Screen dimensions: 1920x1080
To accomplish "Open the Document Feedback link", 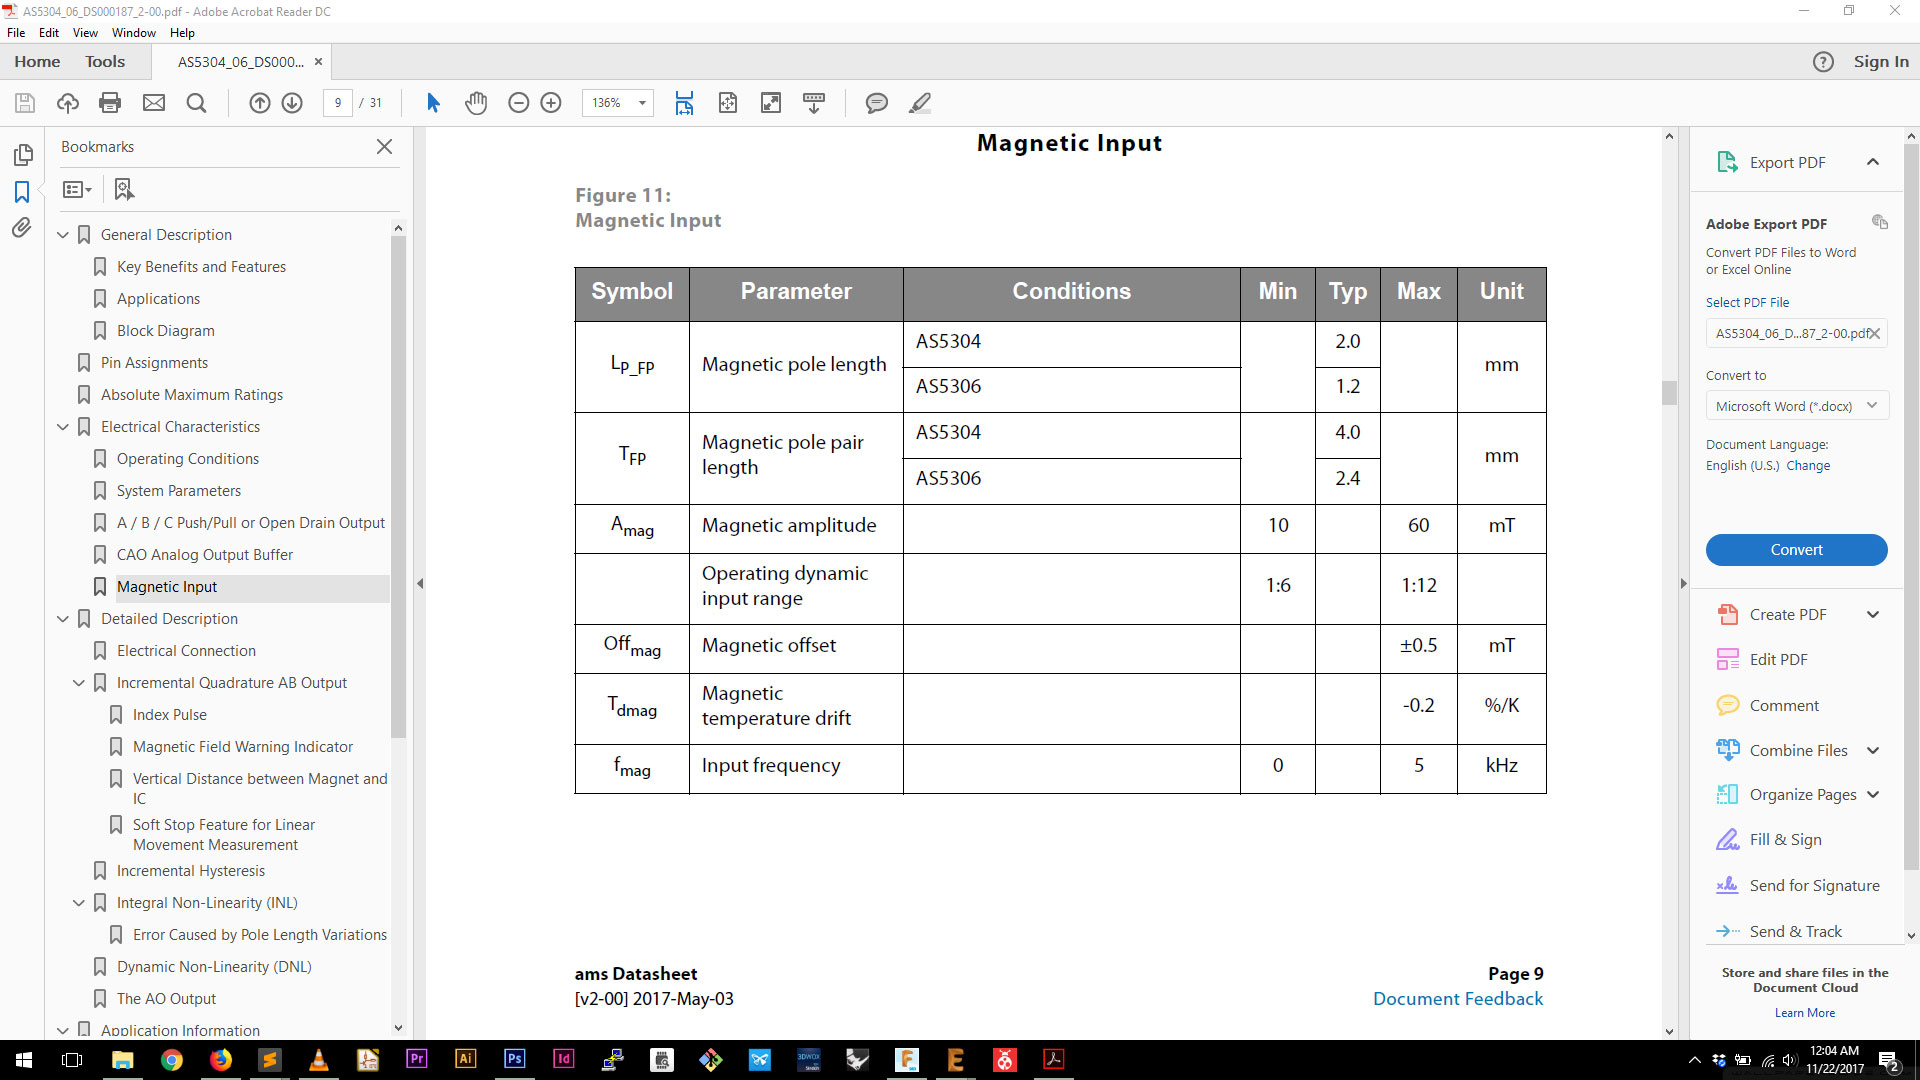I will (x=1458, y=999).
